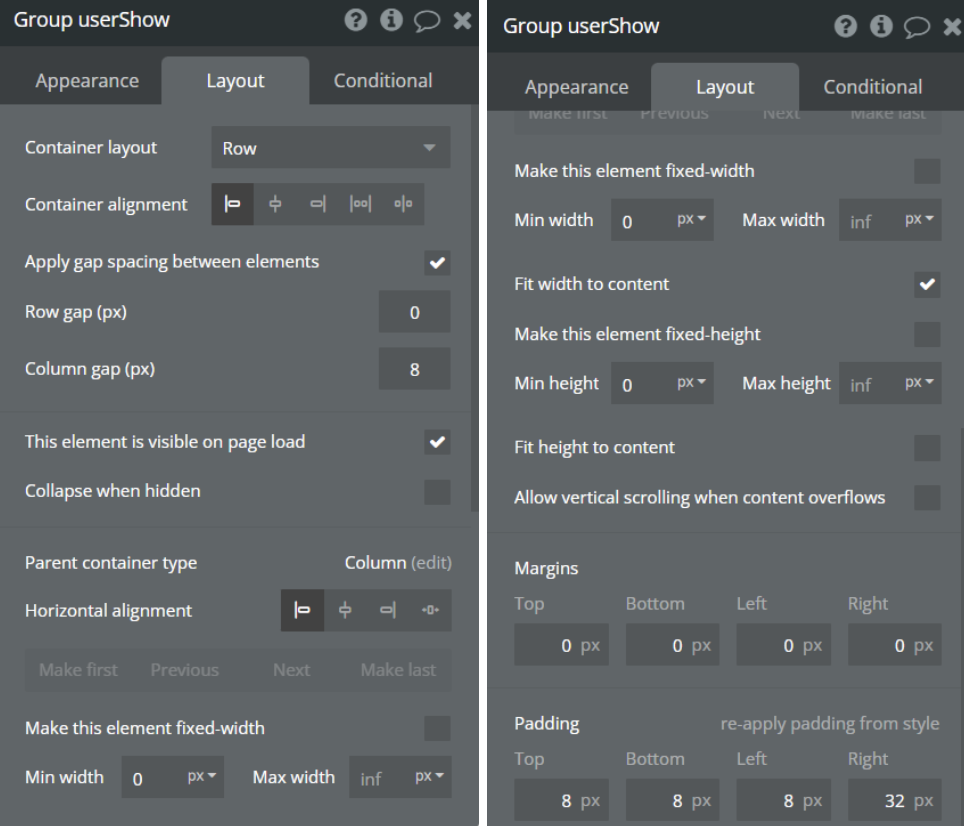Click re-apply padding from style
The width and height of the screenshot is (964, 826).
pyautogui.click(x=829, y=723)
